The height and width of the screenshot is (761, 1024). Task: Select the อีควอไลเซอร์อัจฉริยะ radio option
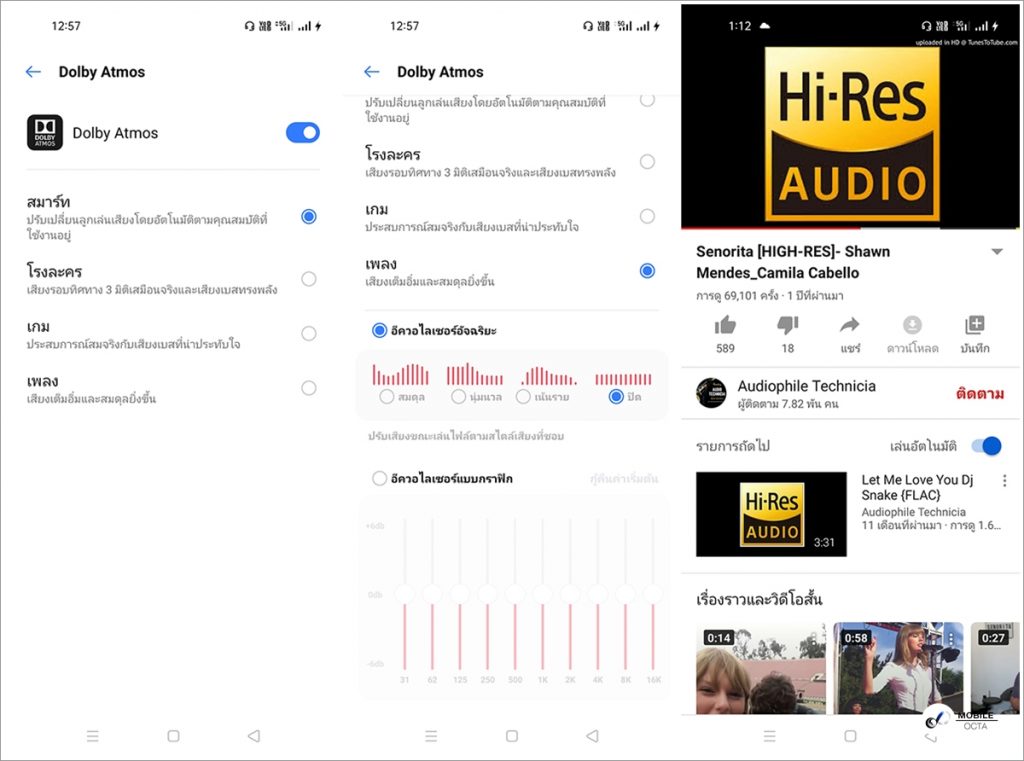(x=379, y=331)
